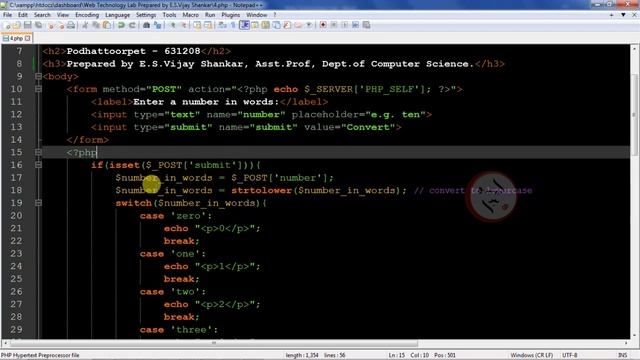Open the document list dropdown triangle beside the menu bar
This screenshot has height=360, width=640.
click(623, 15)
